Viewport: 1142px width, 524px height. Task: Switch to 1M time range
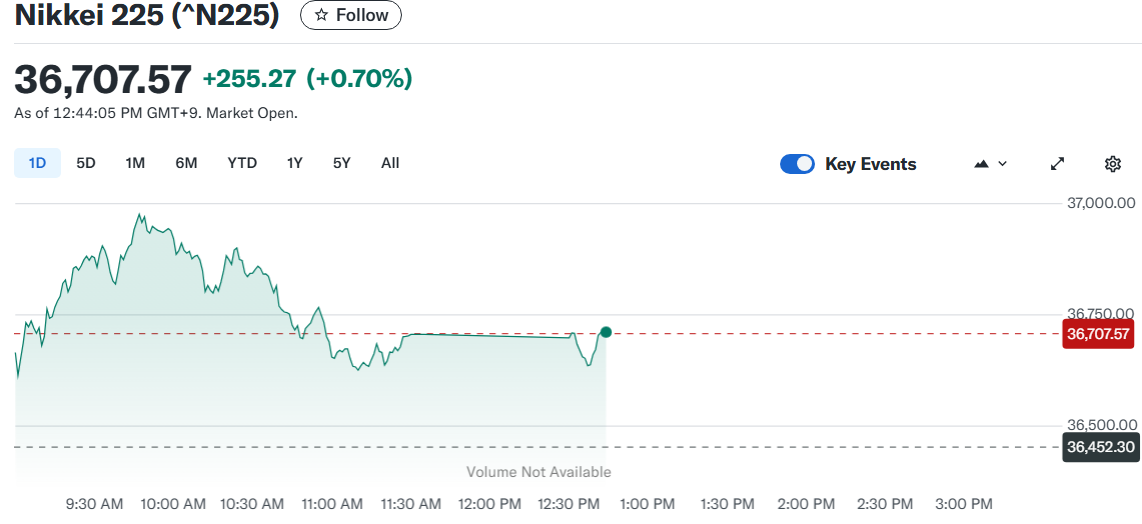135,163
